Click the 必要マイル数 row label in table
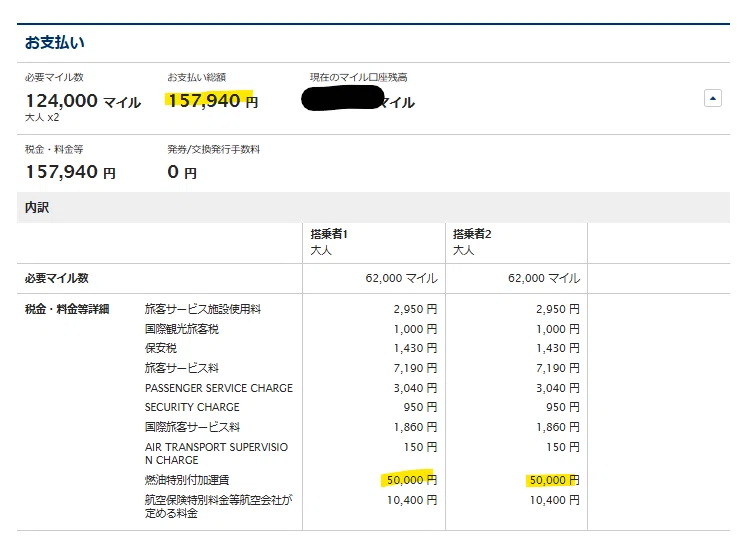Screen dimensions: 754x542 [56, 278]
